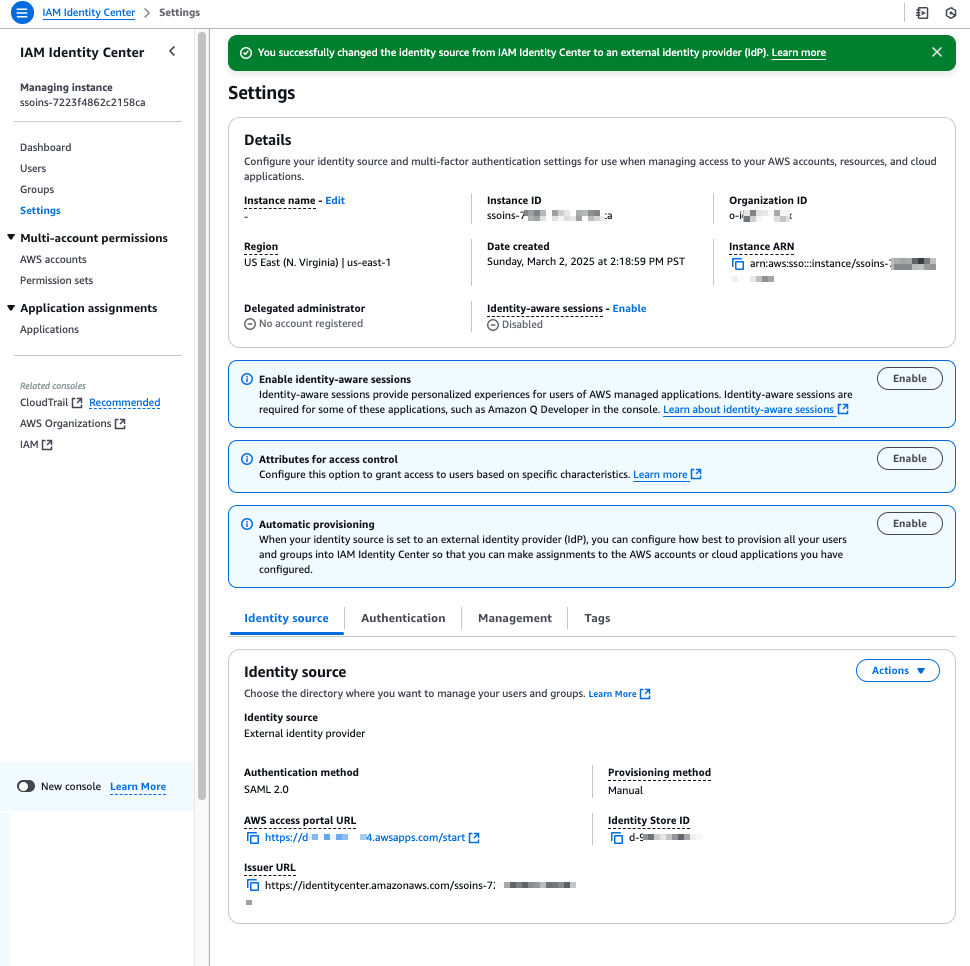Image resolution: width=970 pixels, height=966 pixels.
Task: Switch to the Authentication tab
Action: point(403,617)
